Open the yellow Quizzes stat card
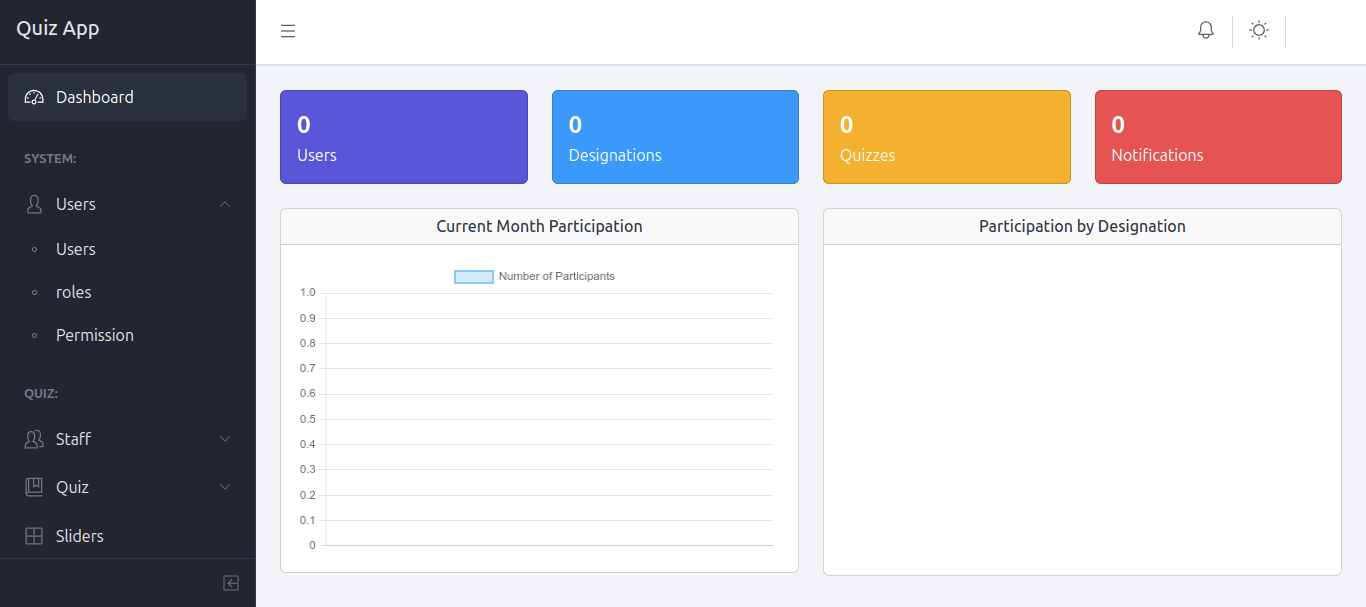This screenshot has height=607, width=1366. tap(946, 137)
